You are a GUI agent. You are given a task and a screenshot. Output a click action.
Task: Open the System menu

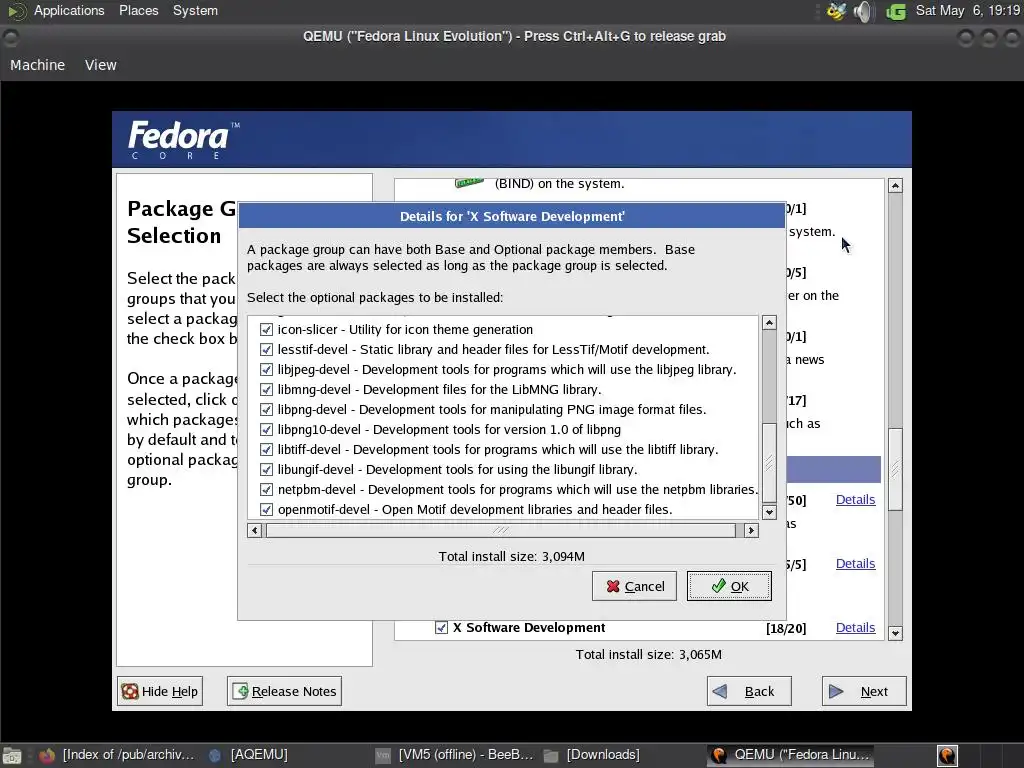tap(195, 10)
